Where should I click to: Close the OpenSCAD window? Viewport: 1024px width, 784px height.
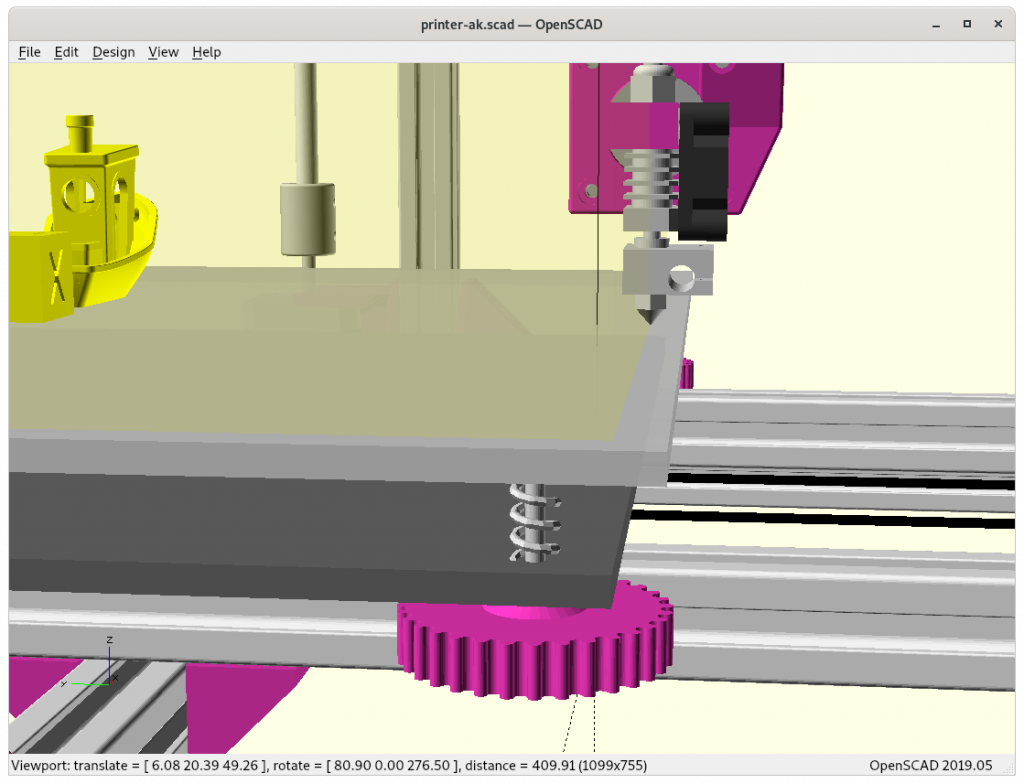(998, 24)
